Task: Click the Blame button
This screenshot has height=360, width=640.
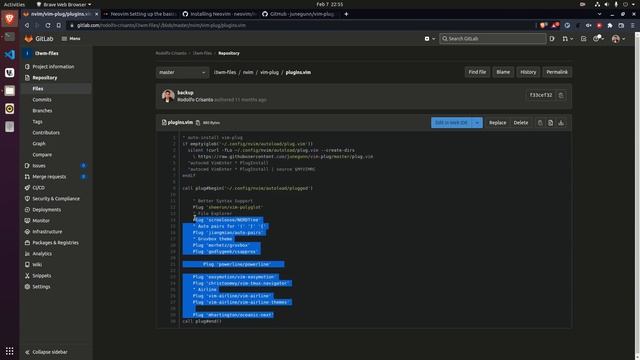Action: (x=503, y=72)
